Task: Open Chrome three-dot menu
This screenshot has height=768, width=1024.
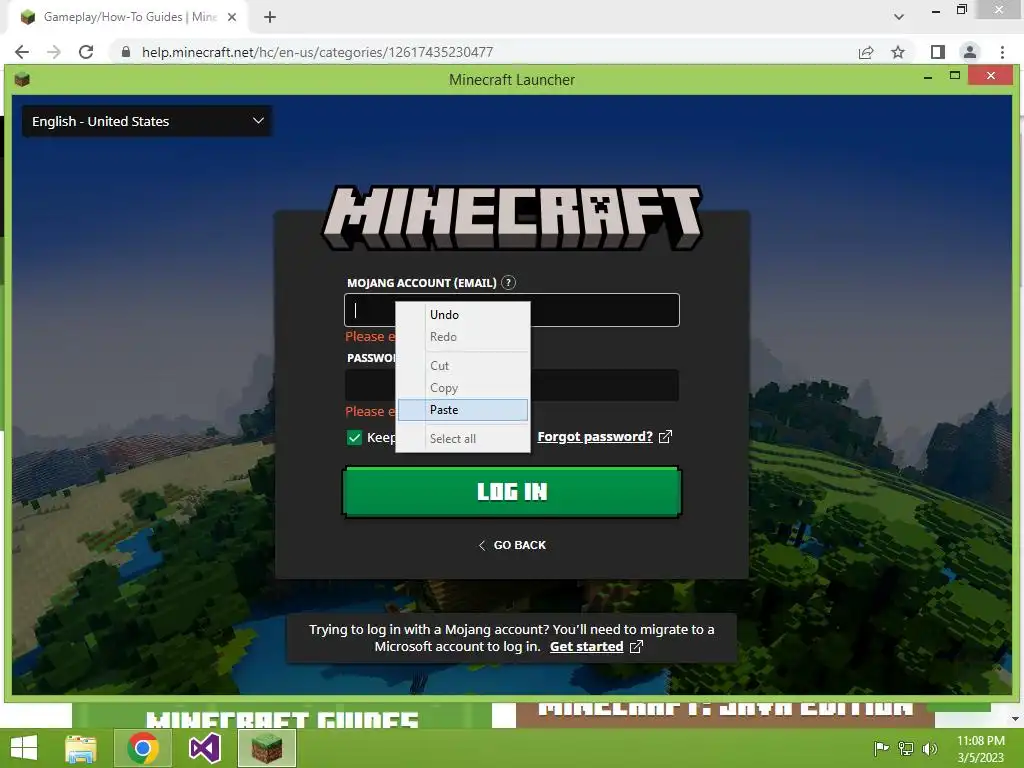Action: click(1002, 52)
